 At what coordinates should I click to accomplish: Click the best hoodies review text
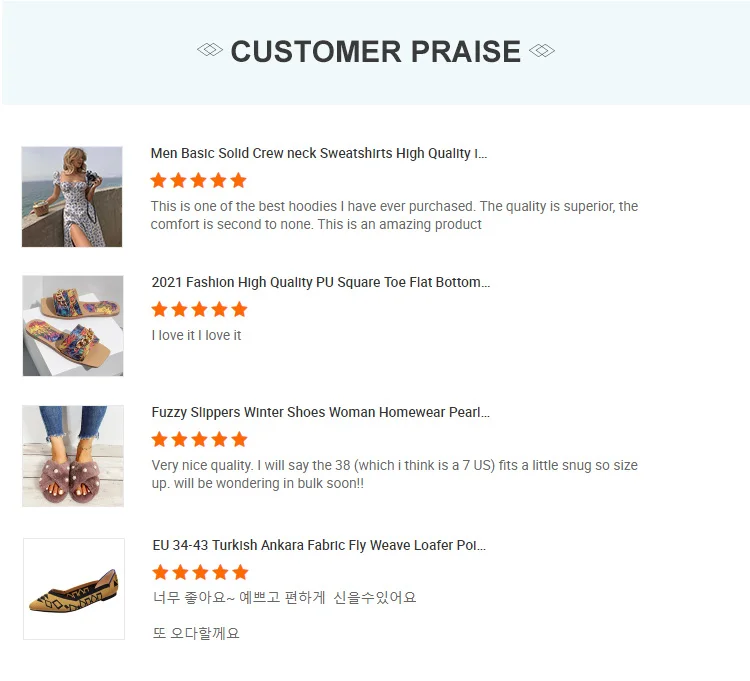tap(394, 216)
